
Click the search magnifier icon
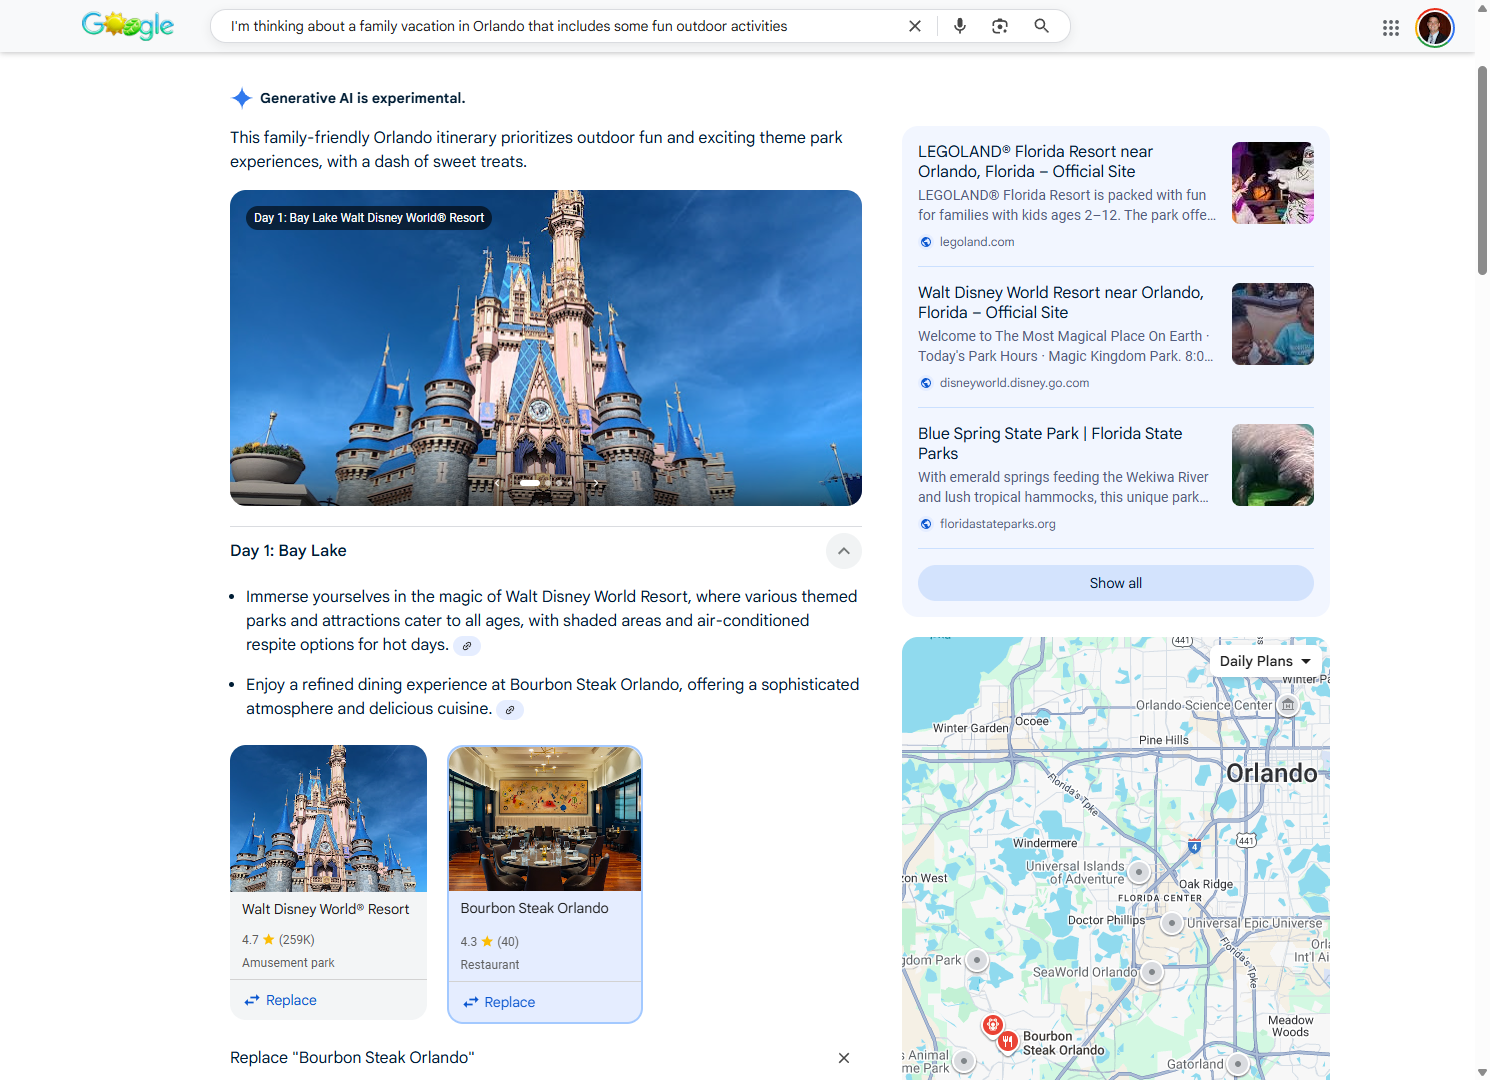click(x=1041, y=25)
